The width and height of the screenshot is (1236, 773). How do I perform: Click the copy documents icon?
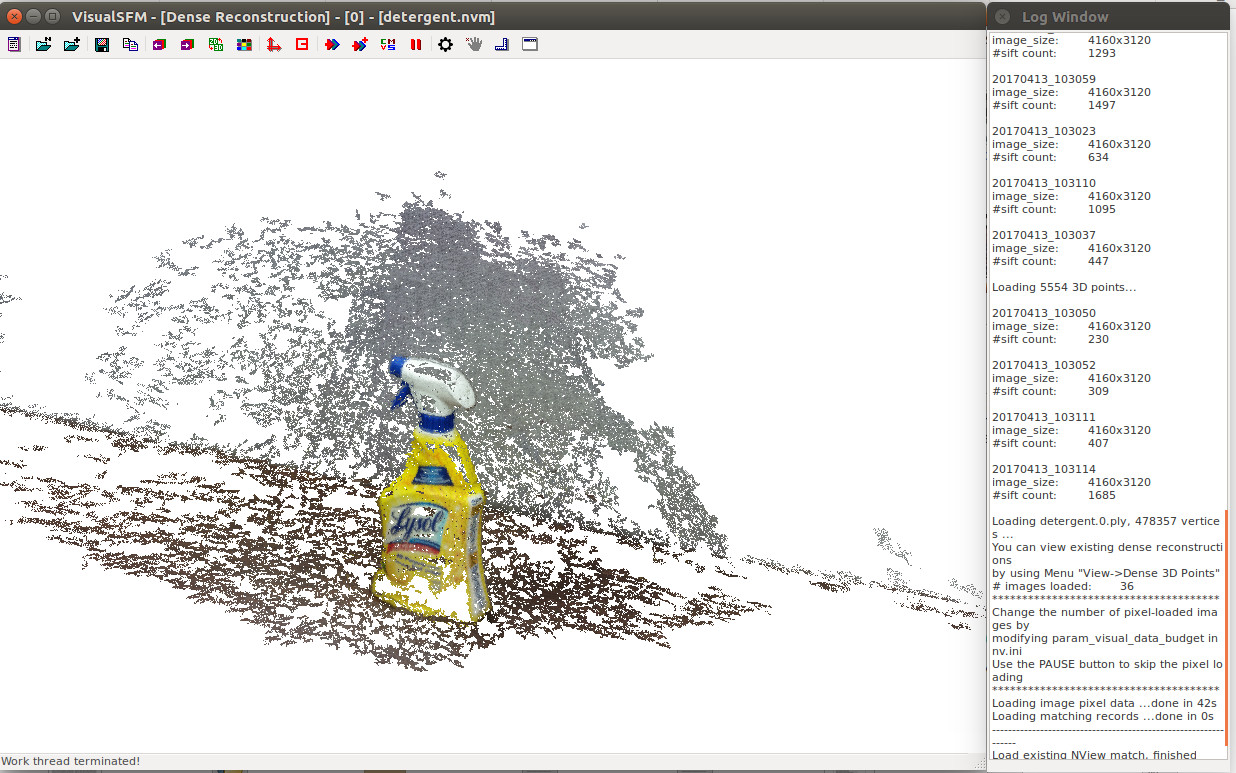point(130,45)
